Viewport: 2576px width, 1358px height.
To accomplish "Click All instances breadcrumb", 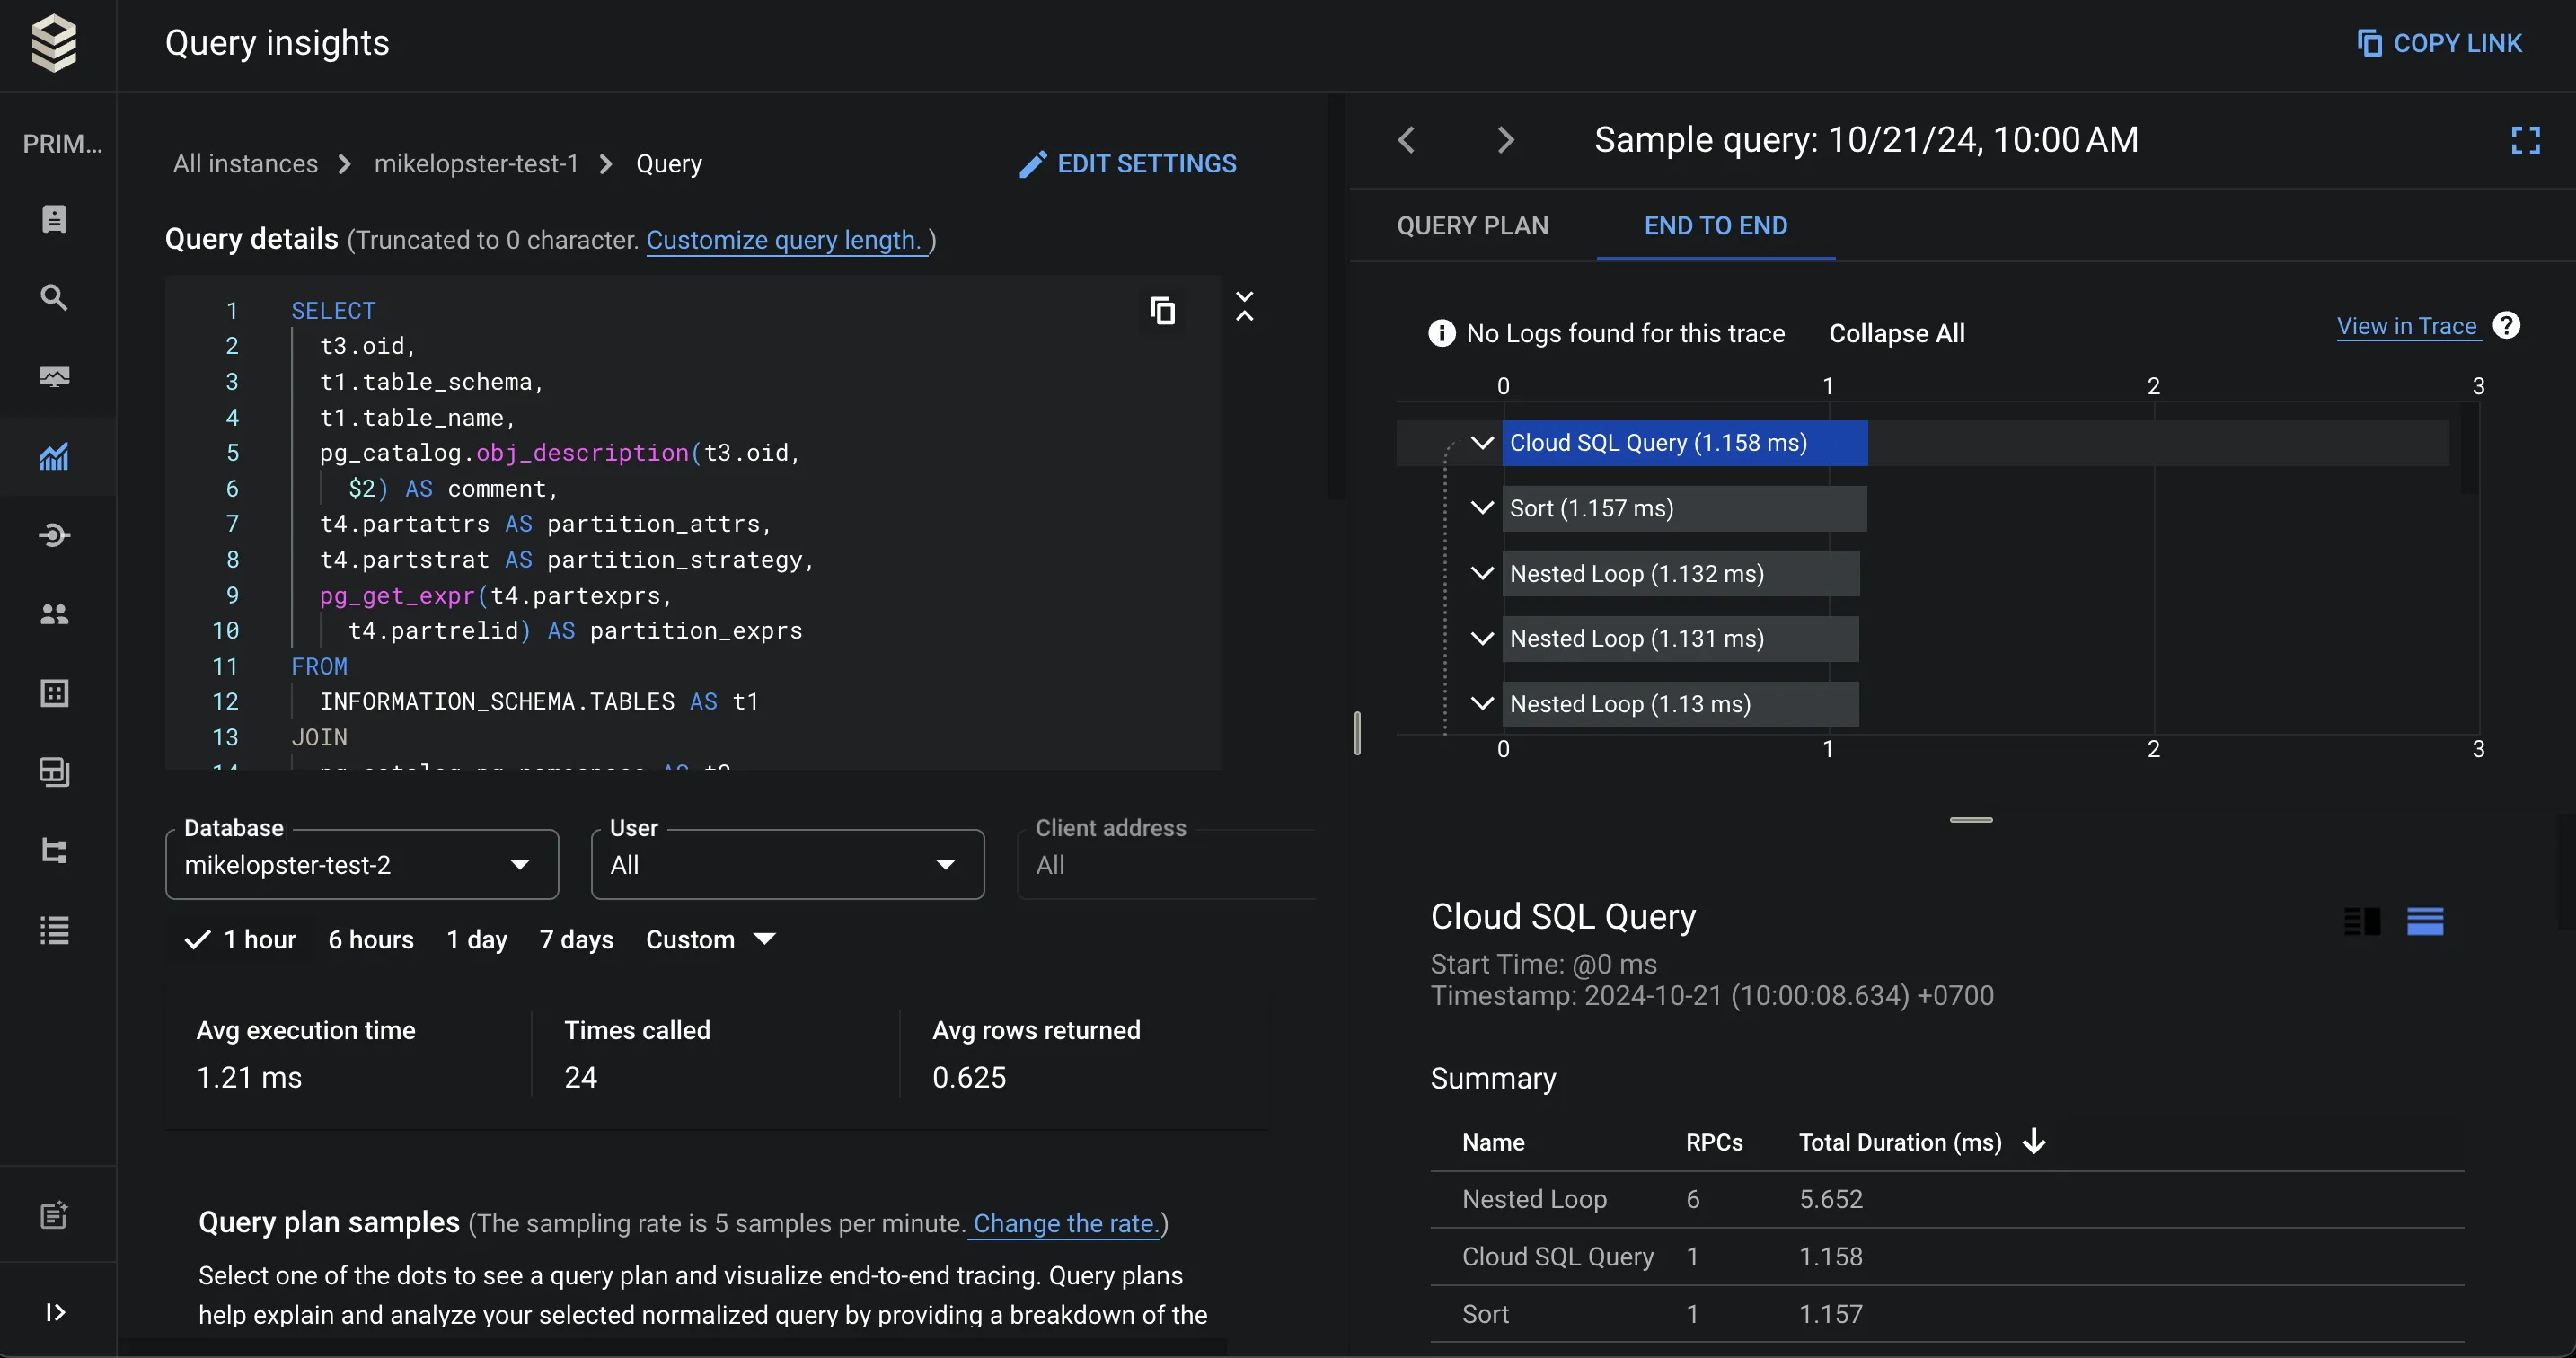I will [x=245, y=163].
